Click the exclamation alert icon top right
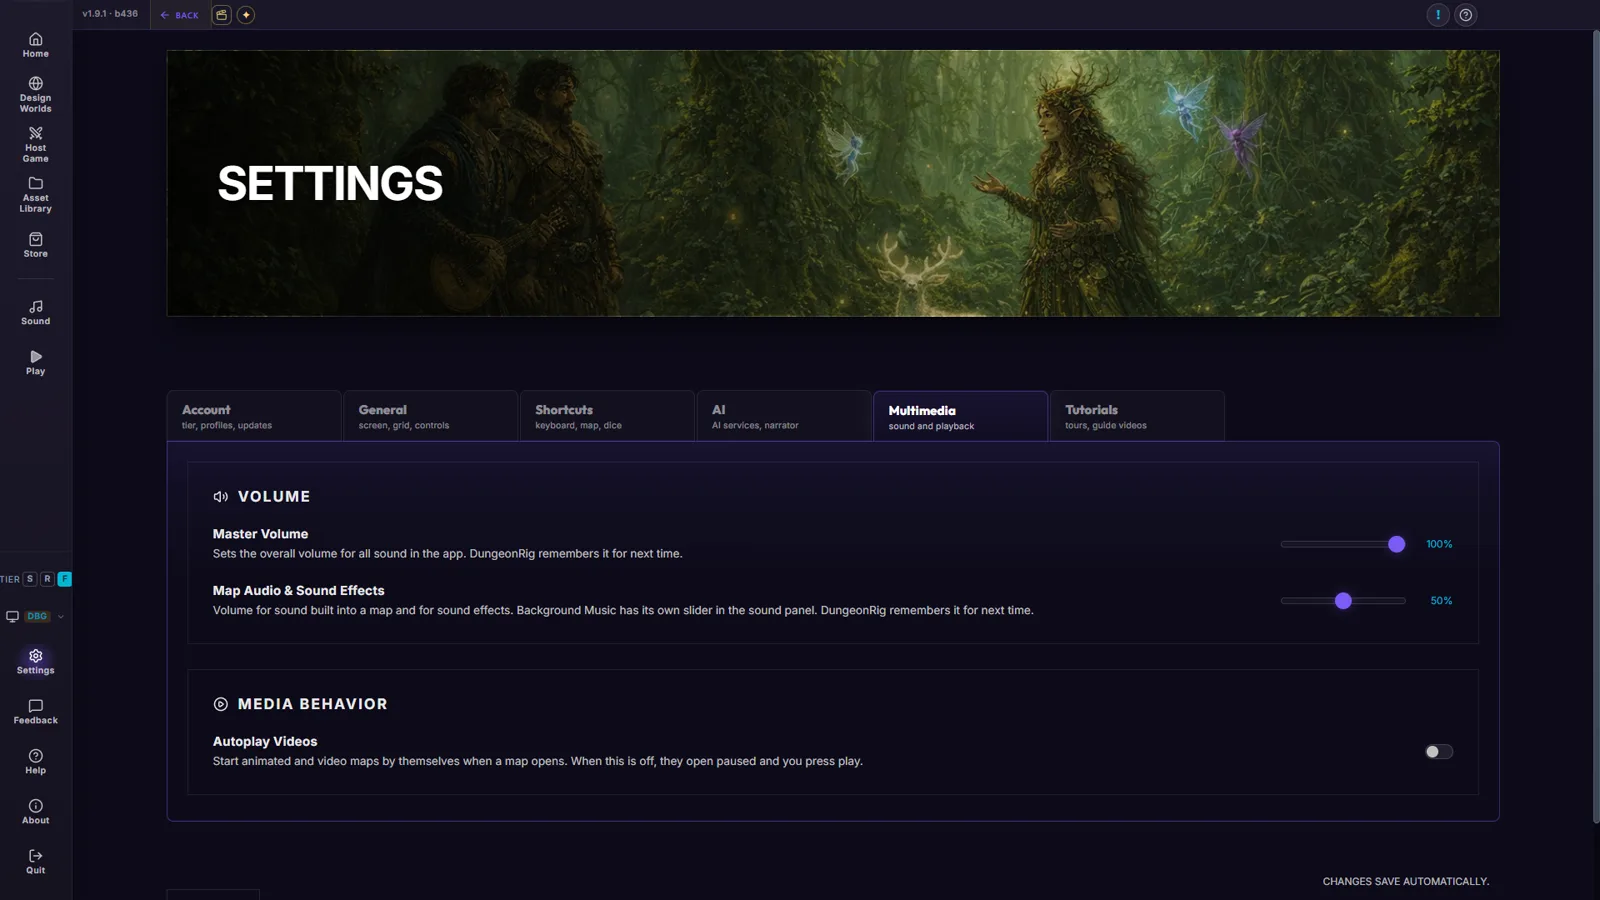The height and width of the screenshot is (900, 1600). (1438, 15)
